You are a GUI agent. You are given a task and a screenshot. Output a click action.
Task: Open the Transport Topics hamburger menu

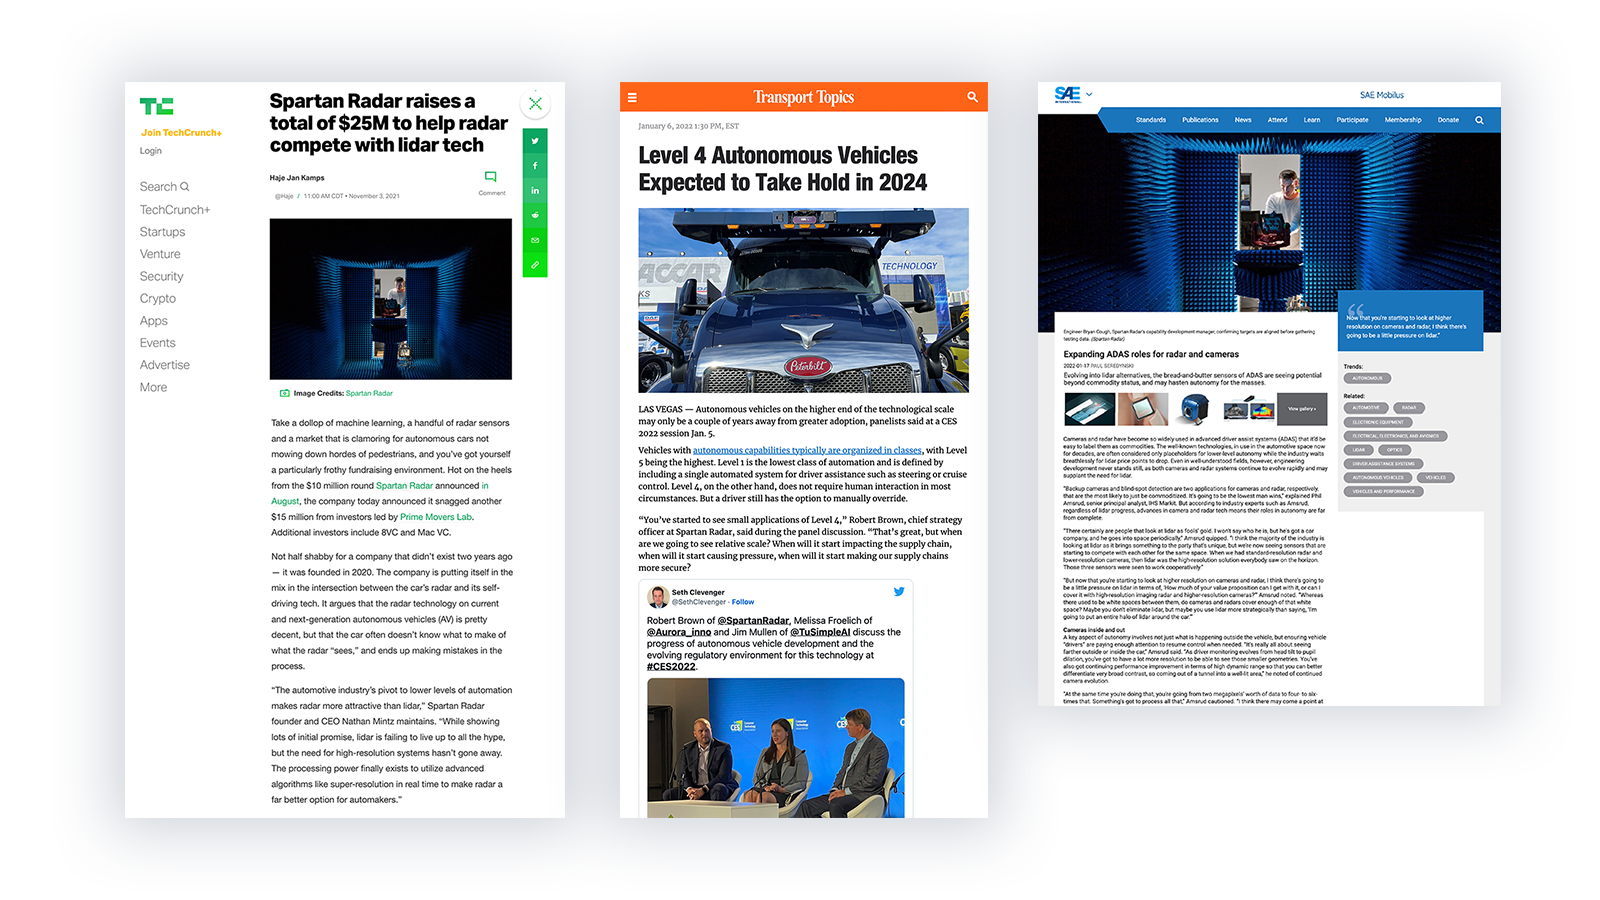click(632, 98)
